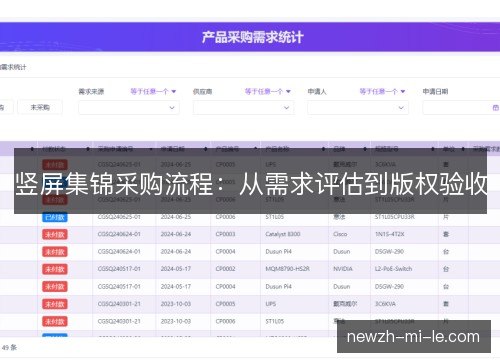Click the 1N1S-4T2X model cell
This screenshot has height=362, width=500.
(389, 234)
